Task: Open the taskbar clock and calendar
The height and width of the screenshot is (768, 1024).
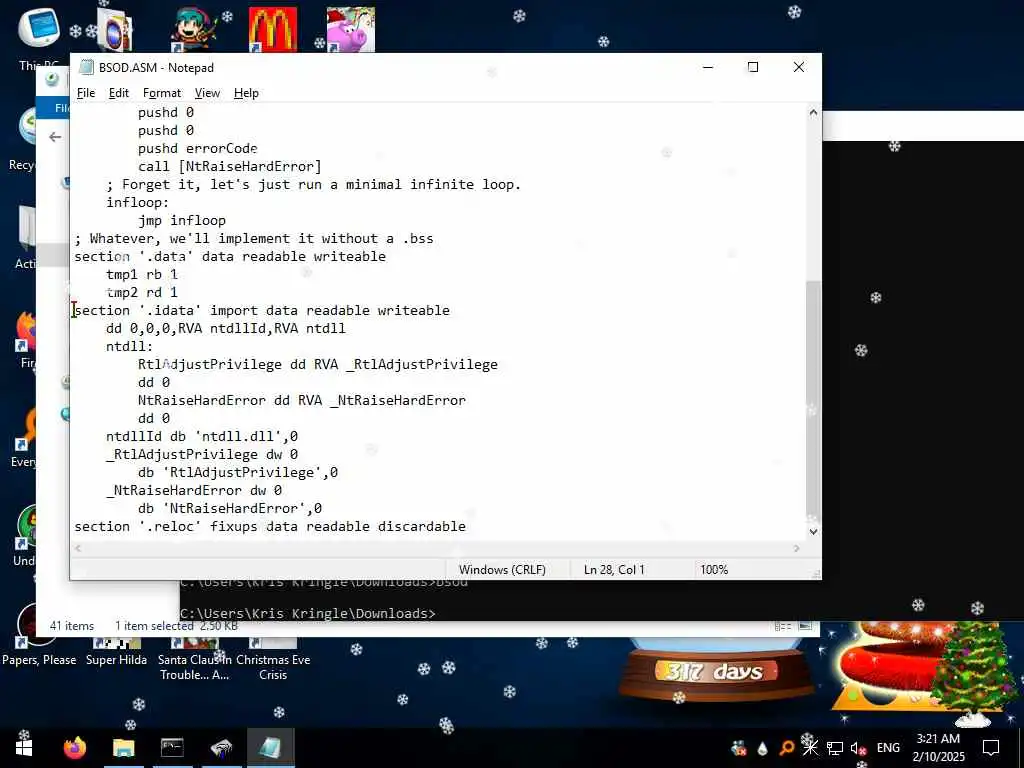Action: [x=938, y=748]
